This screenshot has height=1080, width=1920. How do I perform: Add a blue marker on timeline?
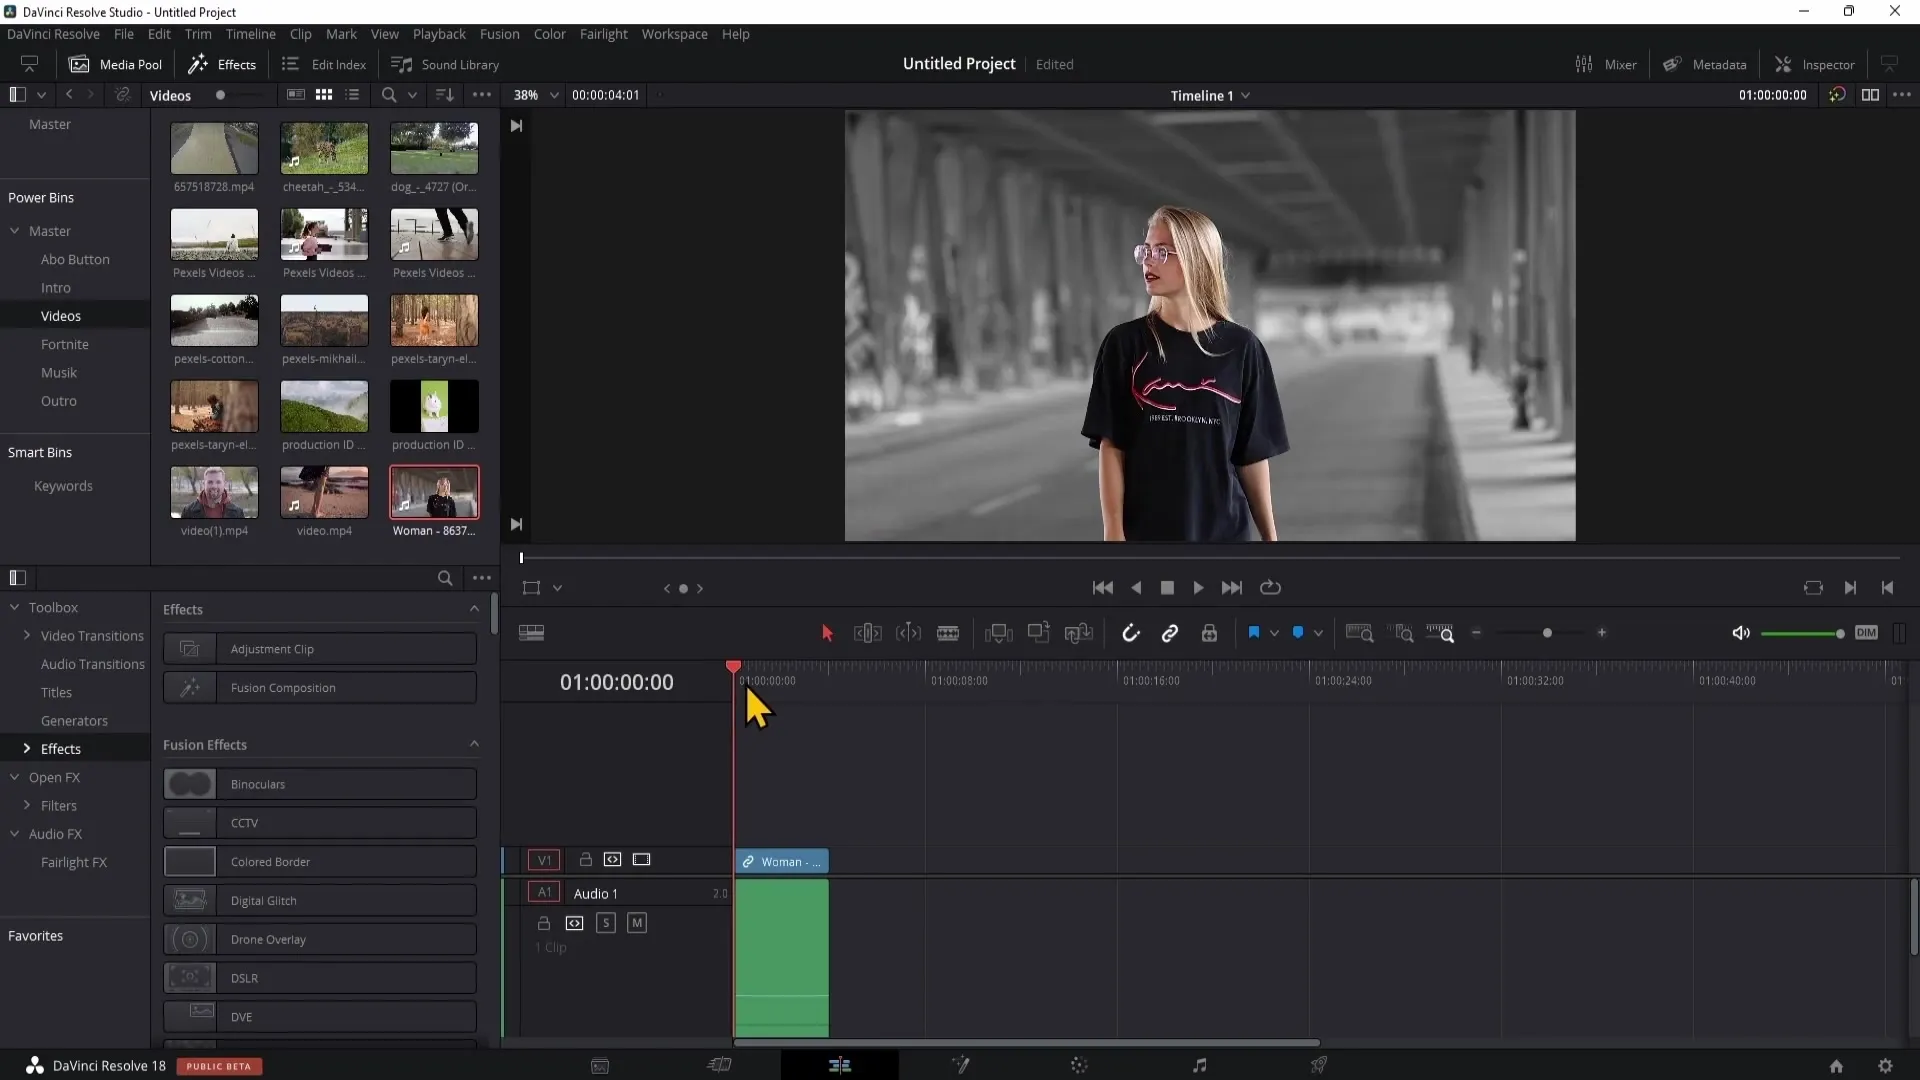[1298, 633]
